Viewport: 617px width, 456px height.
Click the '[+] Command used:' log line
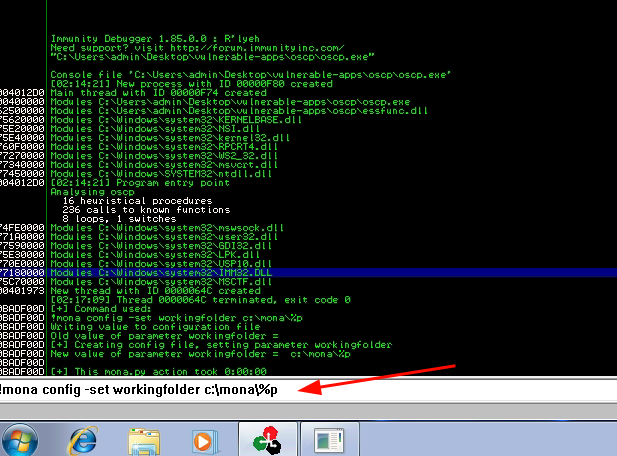tap(101, 309)
